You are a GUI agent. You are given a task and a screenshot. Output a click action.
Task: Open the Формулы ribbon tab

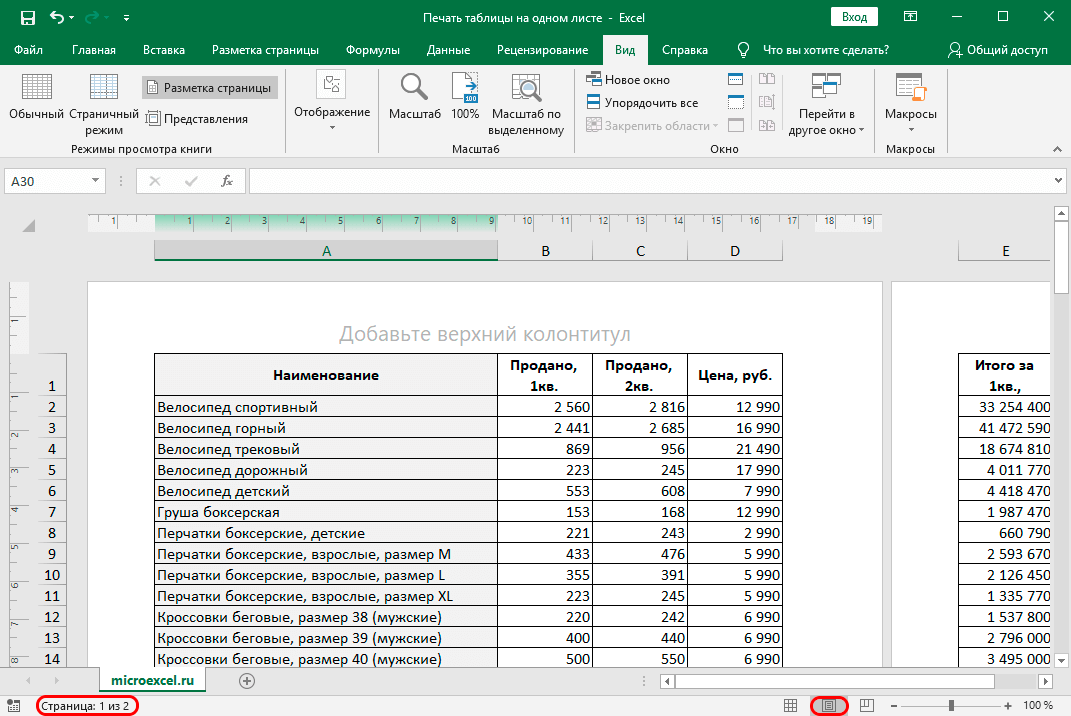(372, 50)
